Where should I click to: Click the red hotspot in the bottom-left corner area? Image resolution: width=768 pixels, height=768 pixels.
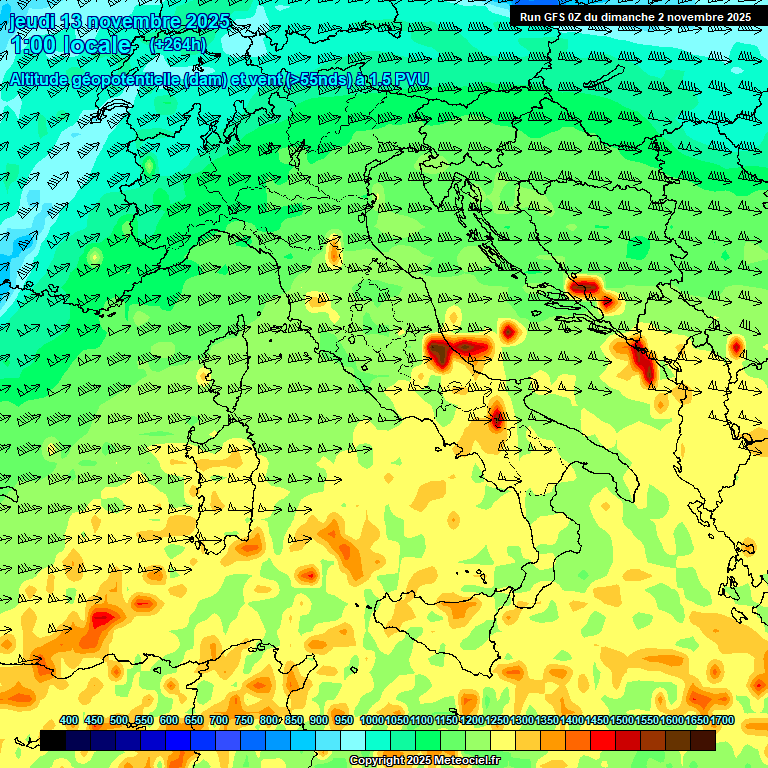pos(102,619)
